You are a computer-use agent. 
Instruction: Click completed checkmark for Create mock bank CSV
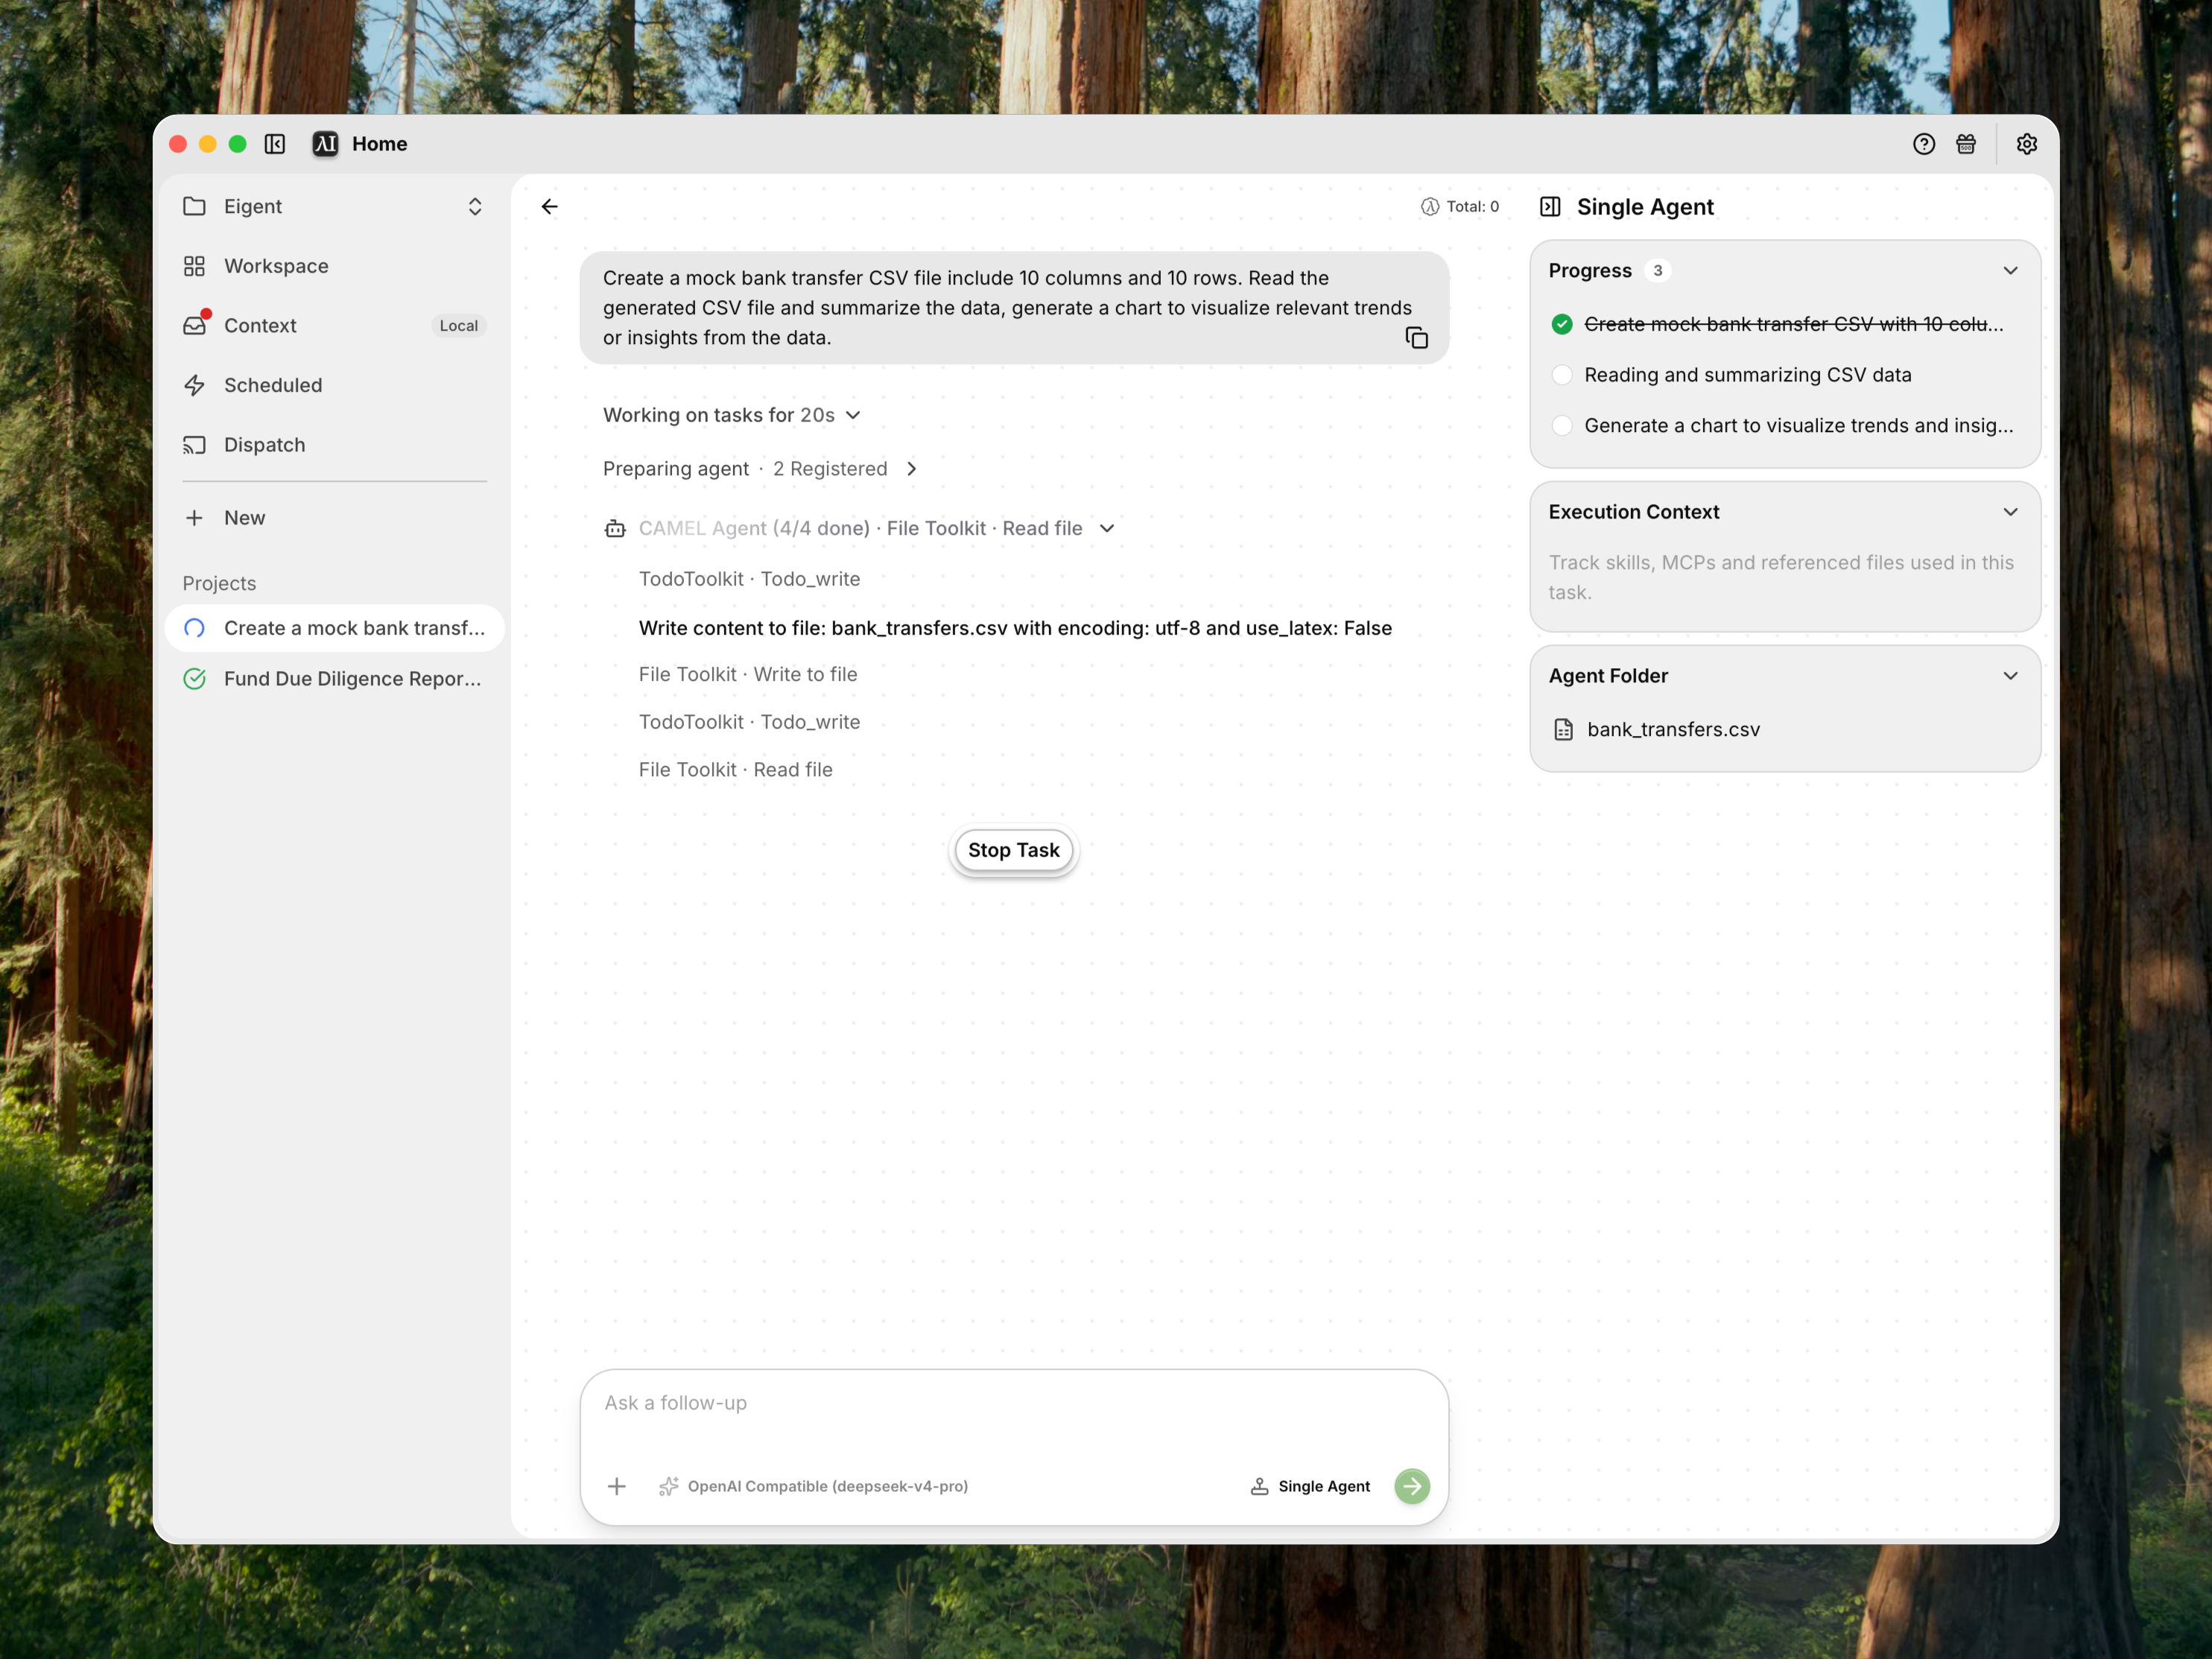[x=1561, y=324]
